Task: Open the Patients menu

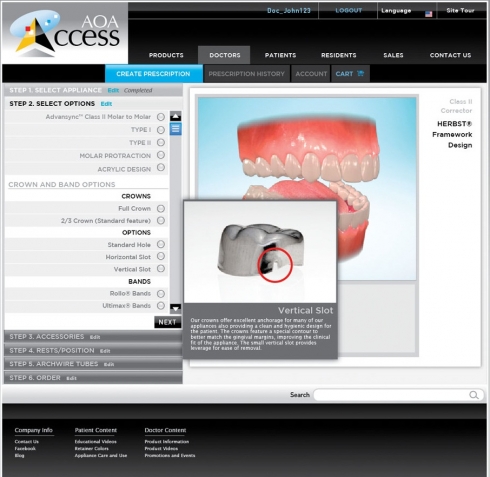Action: (x=280, y=55)
